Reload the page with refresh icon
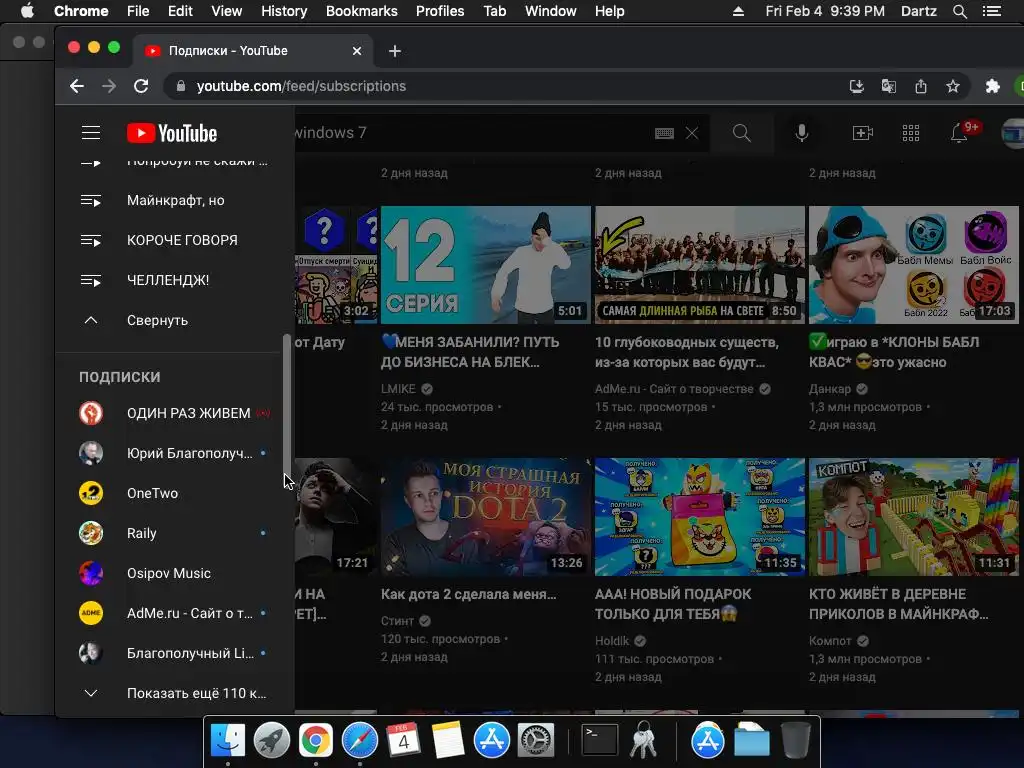 pyautogui.click(x=141, y=86)
